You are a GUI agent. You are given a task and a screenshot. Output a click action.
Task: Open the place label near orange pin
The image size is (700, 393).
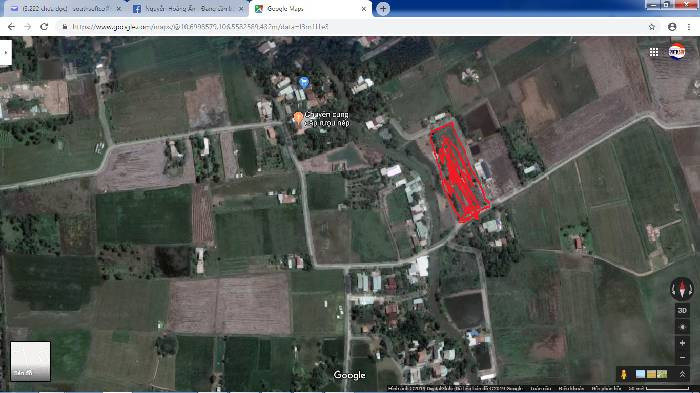click(x=326, y=119)
